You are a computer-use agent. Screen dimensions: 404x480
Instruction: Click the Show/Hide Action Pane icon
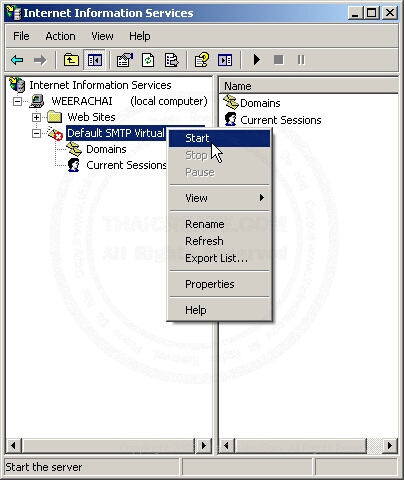click(x=225, y=60)
